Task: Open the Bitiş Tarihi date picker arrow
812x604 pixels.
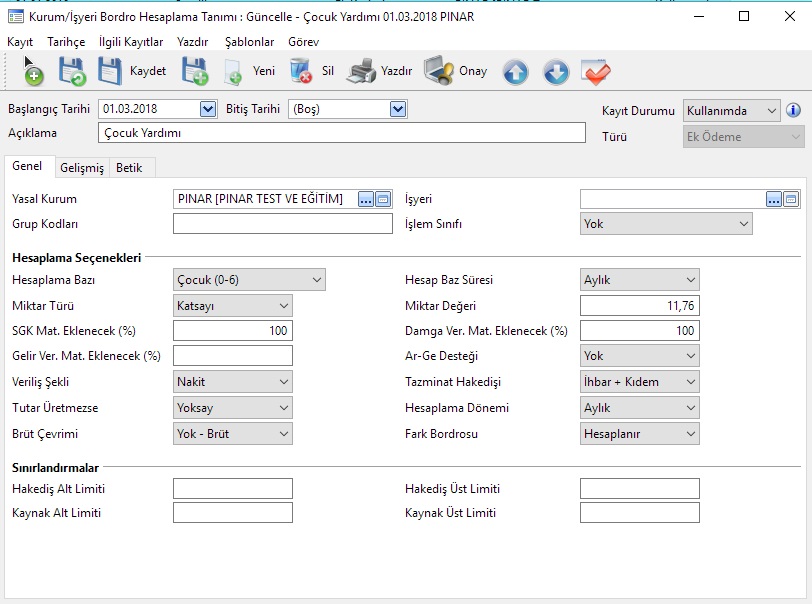Action: [398, 109]
